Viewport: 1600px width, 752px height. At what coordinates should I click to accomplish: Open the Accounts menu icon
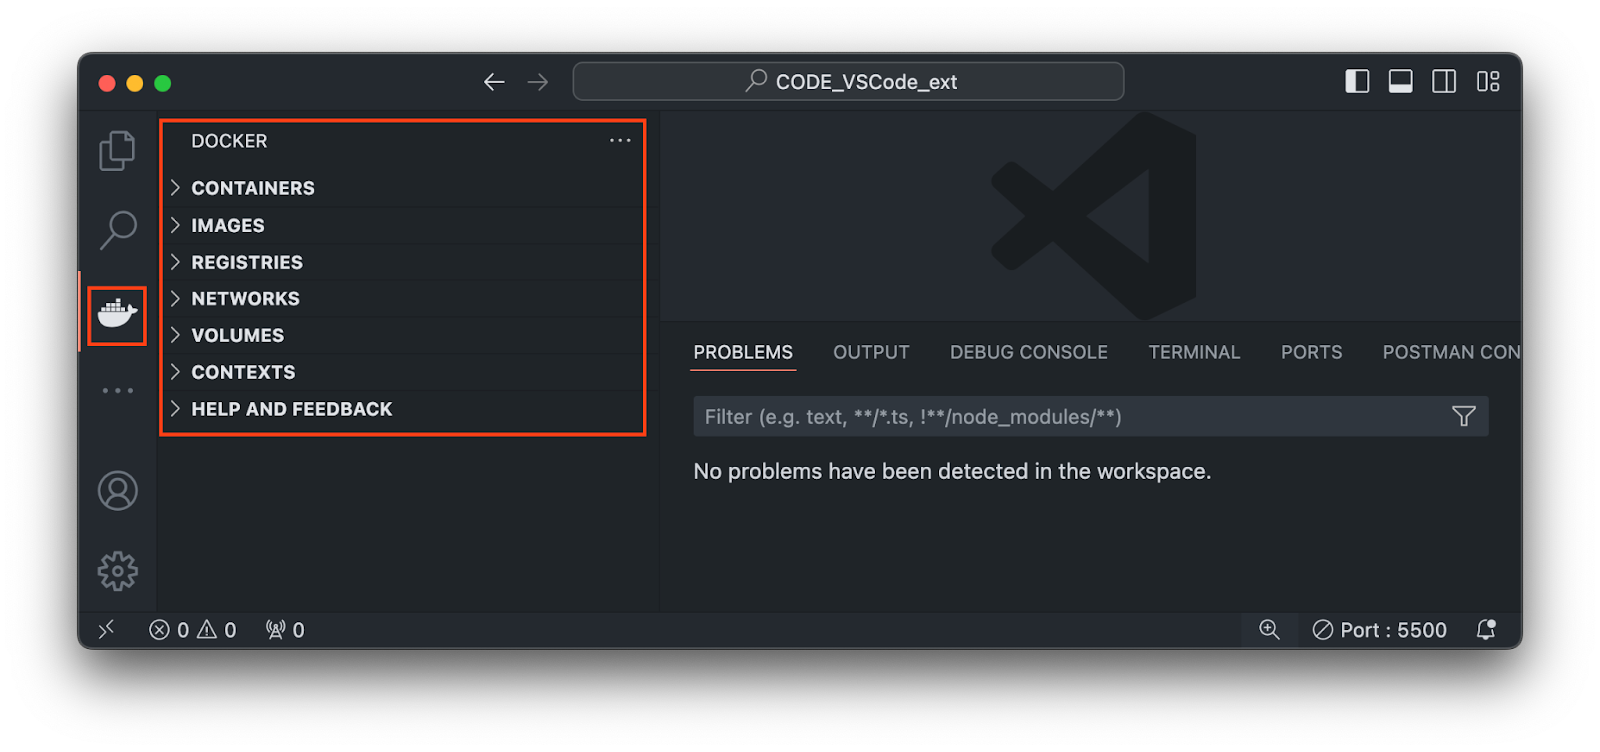(x=117, y=491)
